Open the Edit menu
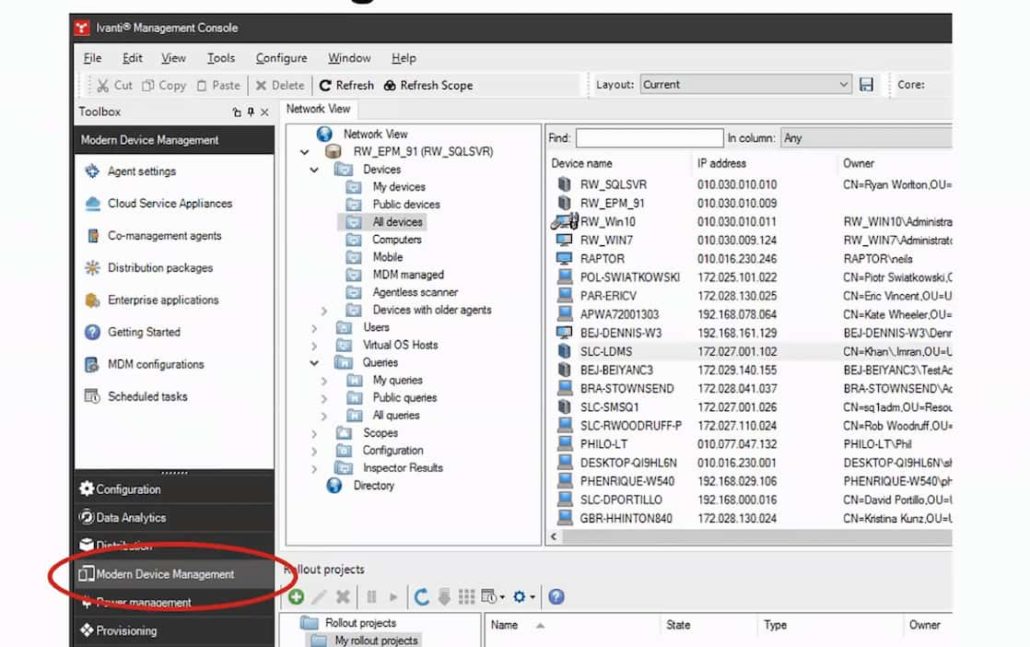This screenshot has width=1030, height=647. [132, 58]
